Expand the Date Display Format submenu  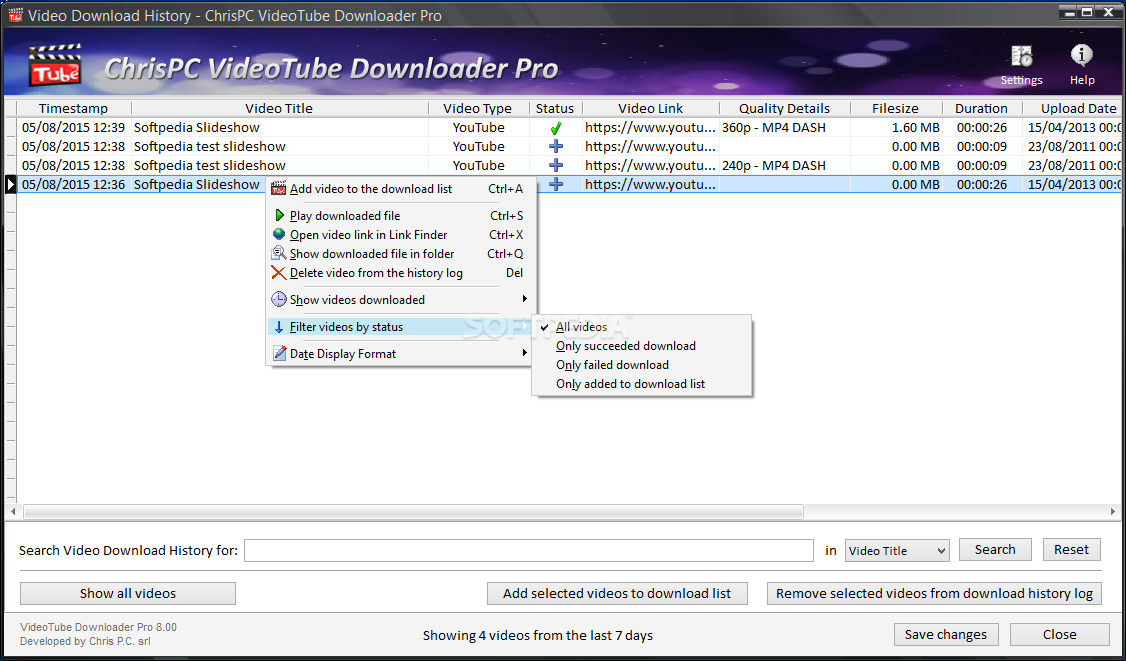[525, 353]
